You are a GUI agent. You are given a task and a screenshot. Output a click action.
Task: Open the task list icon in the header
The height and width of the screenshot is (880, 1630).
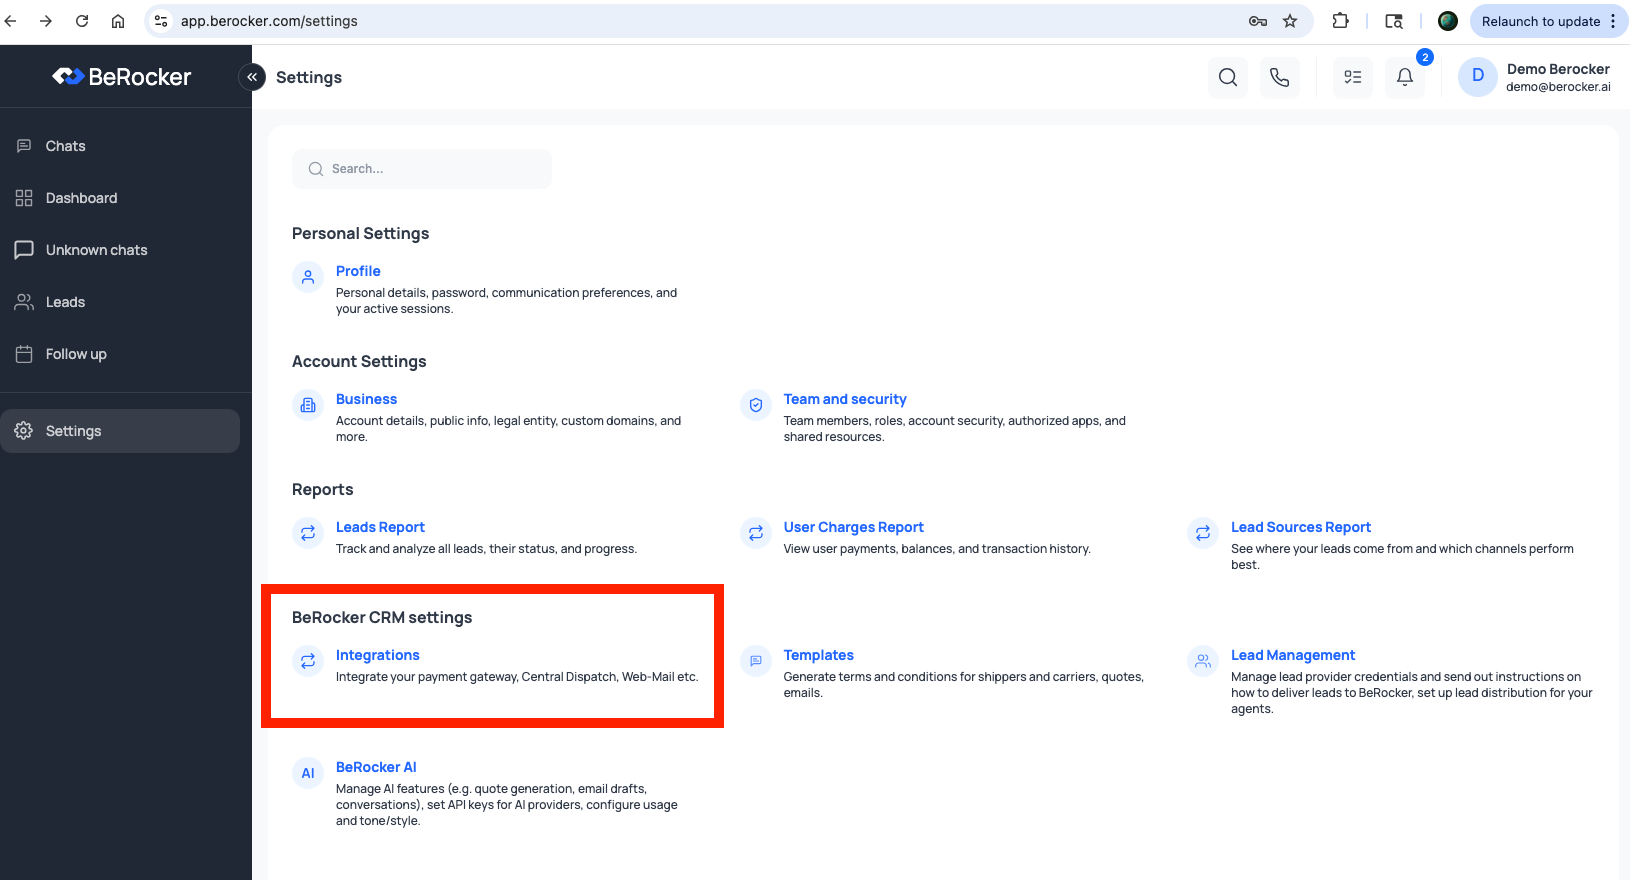1353,77
